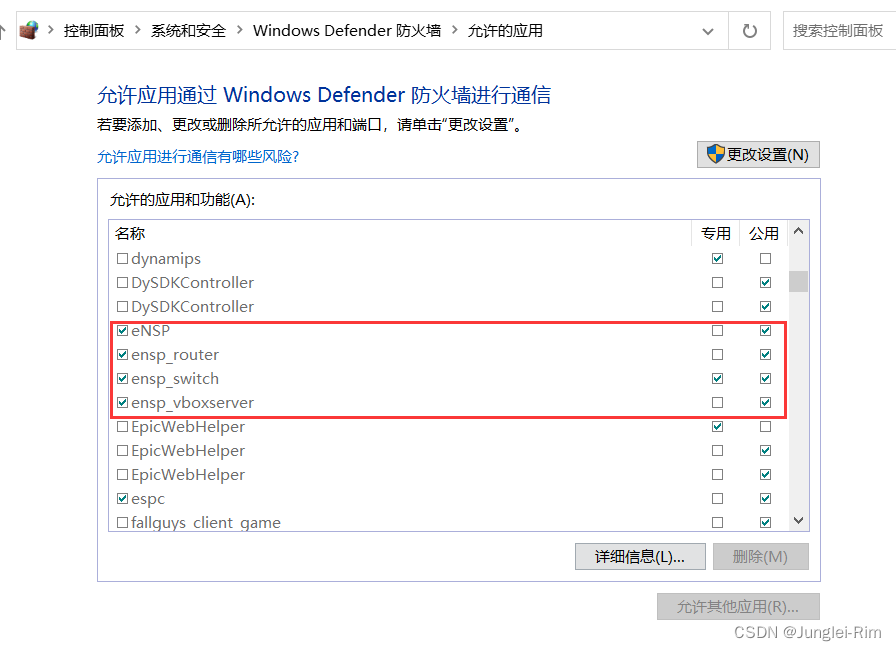The image size is (896, 651).
Task: Toggle ensp_vboxserver 专用 checkbox
Action: pyautogui.click(x=717, y=402)
